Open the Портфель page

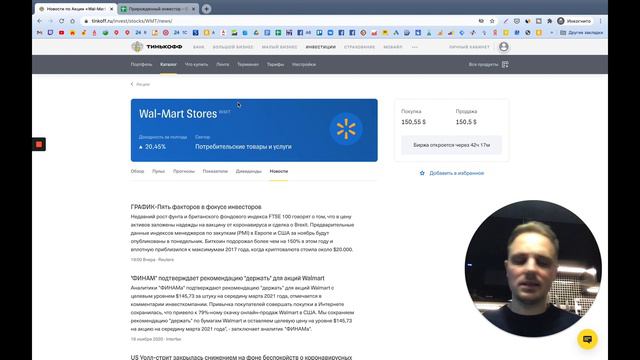point(141,64)
